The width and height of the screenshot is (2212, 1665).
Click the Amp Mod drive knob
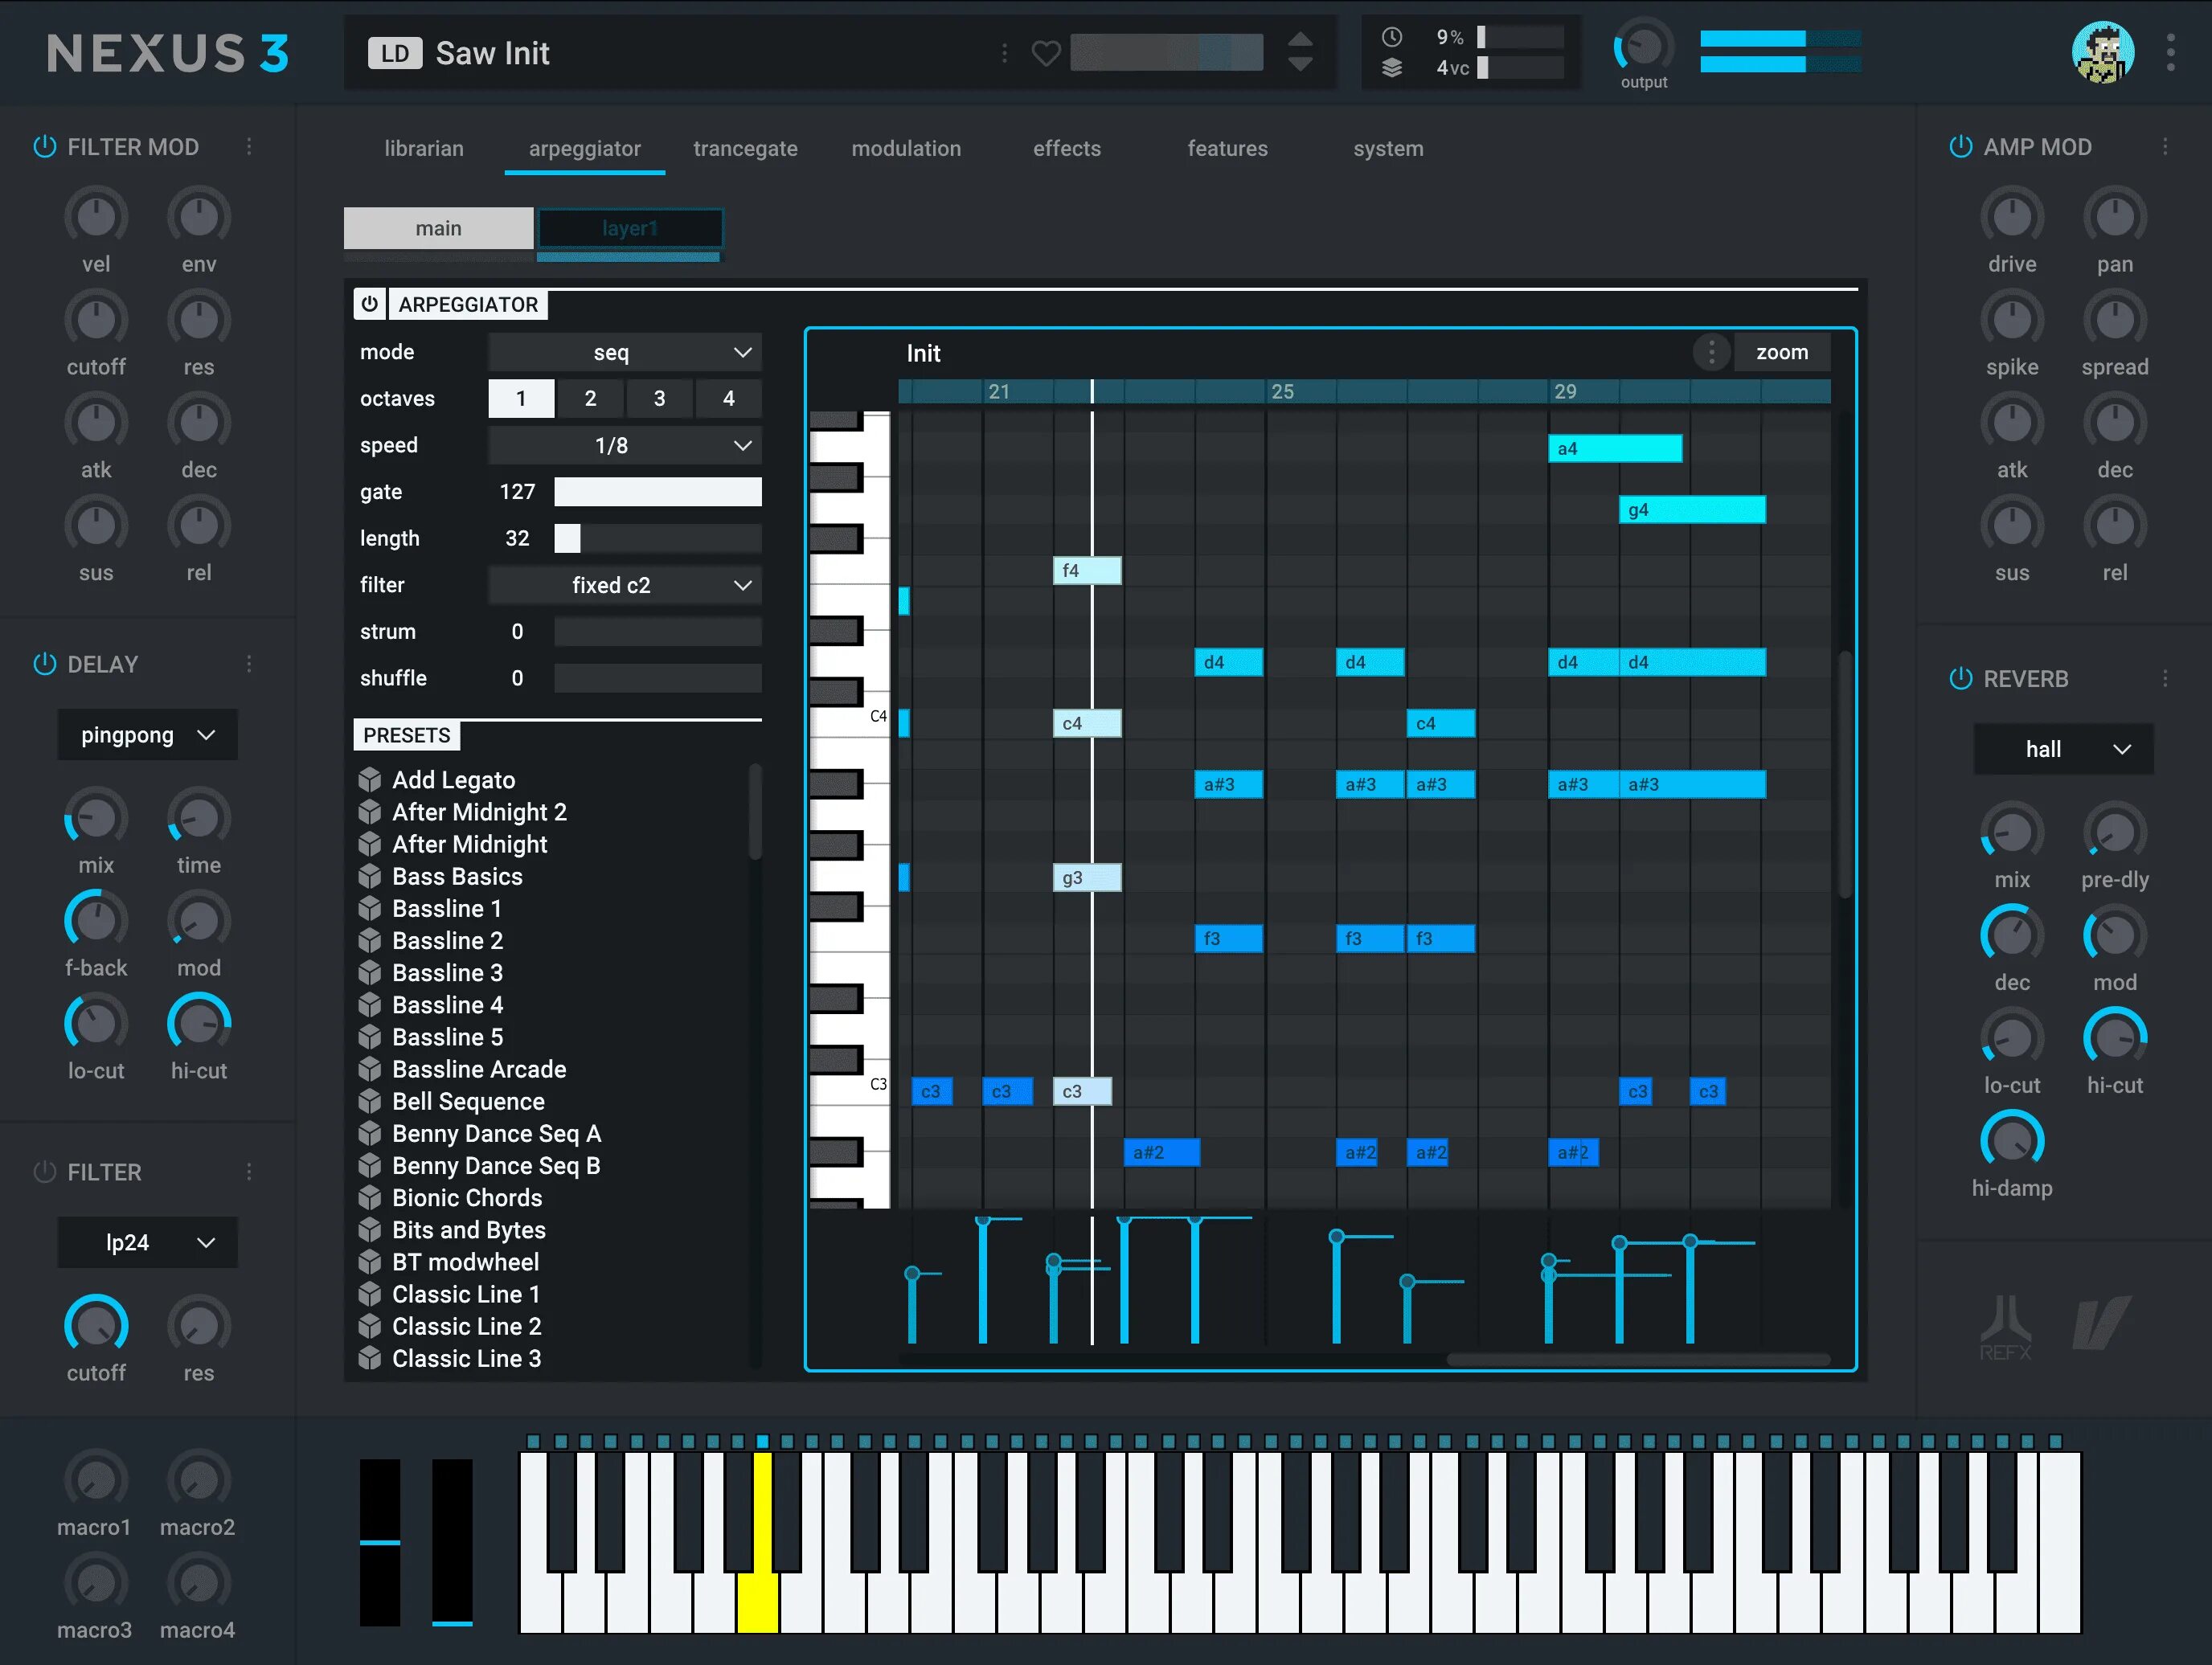[x=2011, y=217]
